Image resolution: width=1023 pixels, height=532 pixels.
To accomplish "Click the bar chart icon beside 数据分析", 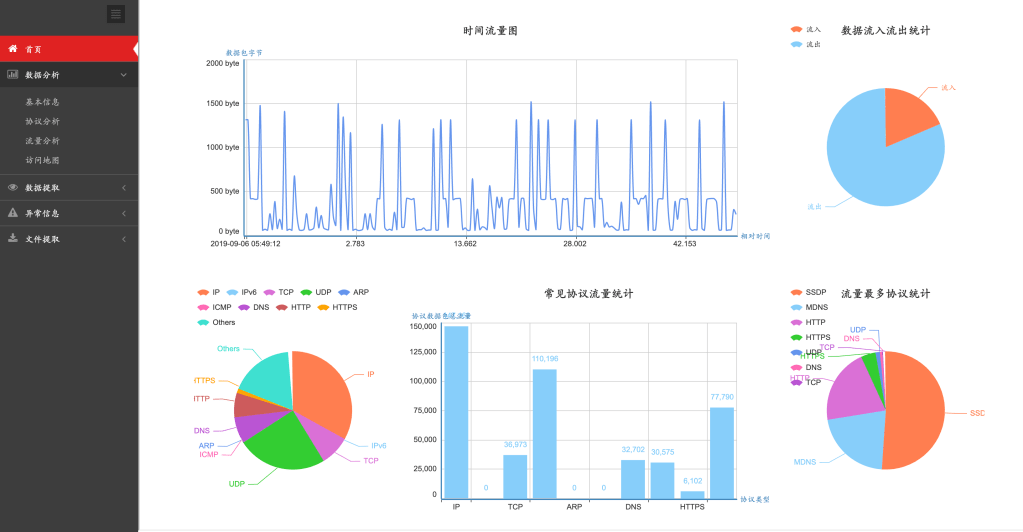I will coord(13,74).
